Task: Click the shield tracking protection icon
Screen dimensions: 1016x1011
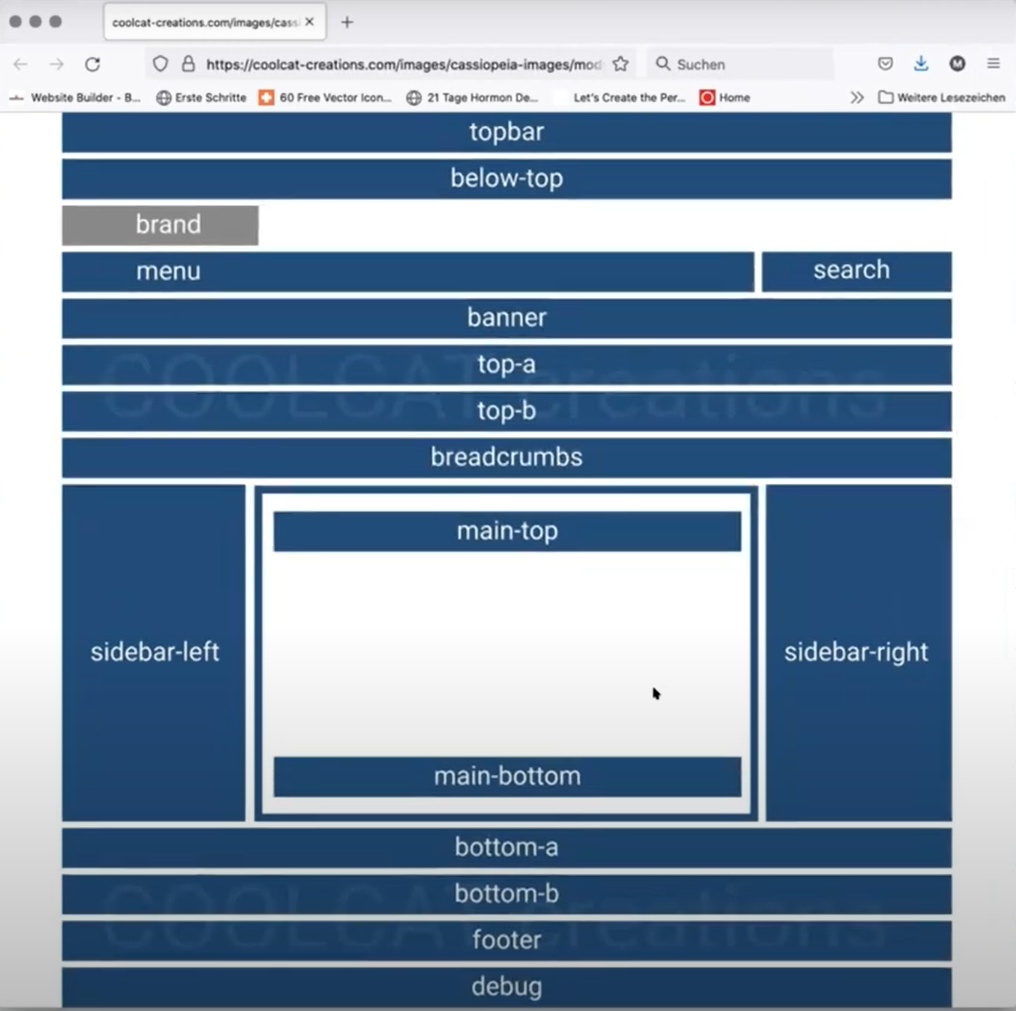Action: point(160,64)
